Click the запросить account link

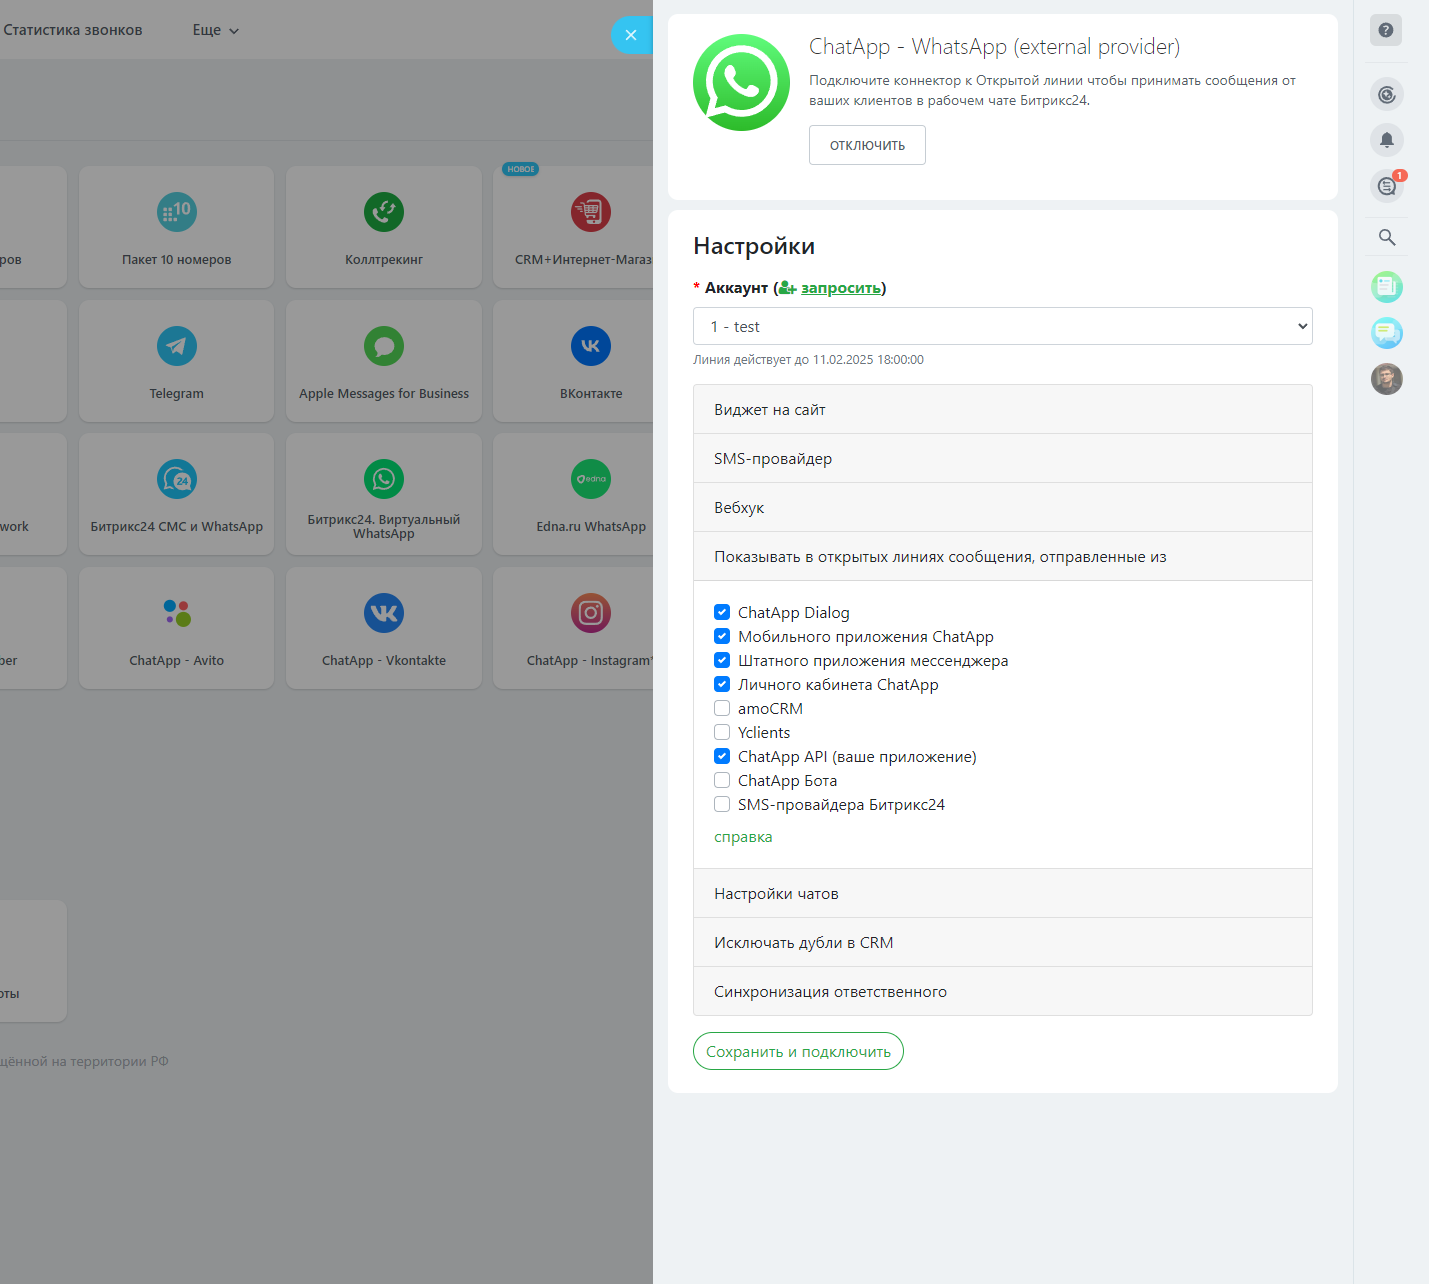[x=840, y=288]
